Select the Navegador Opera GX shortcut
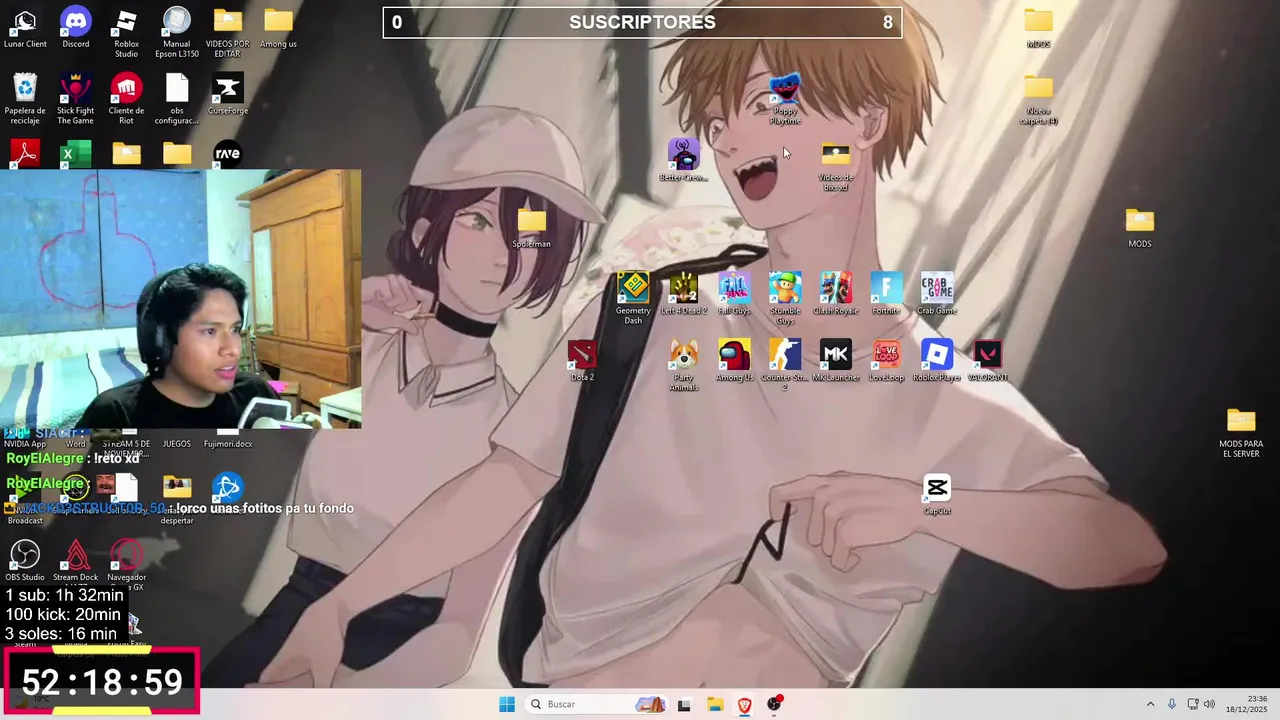 point(126,565)
